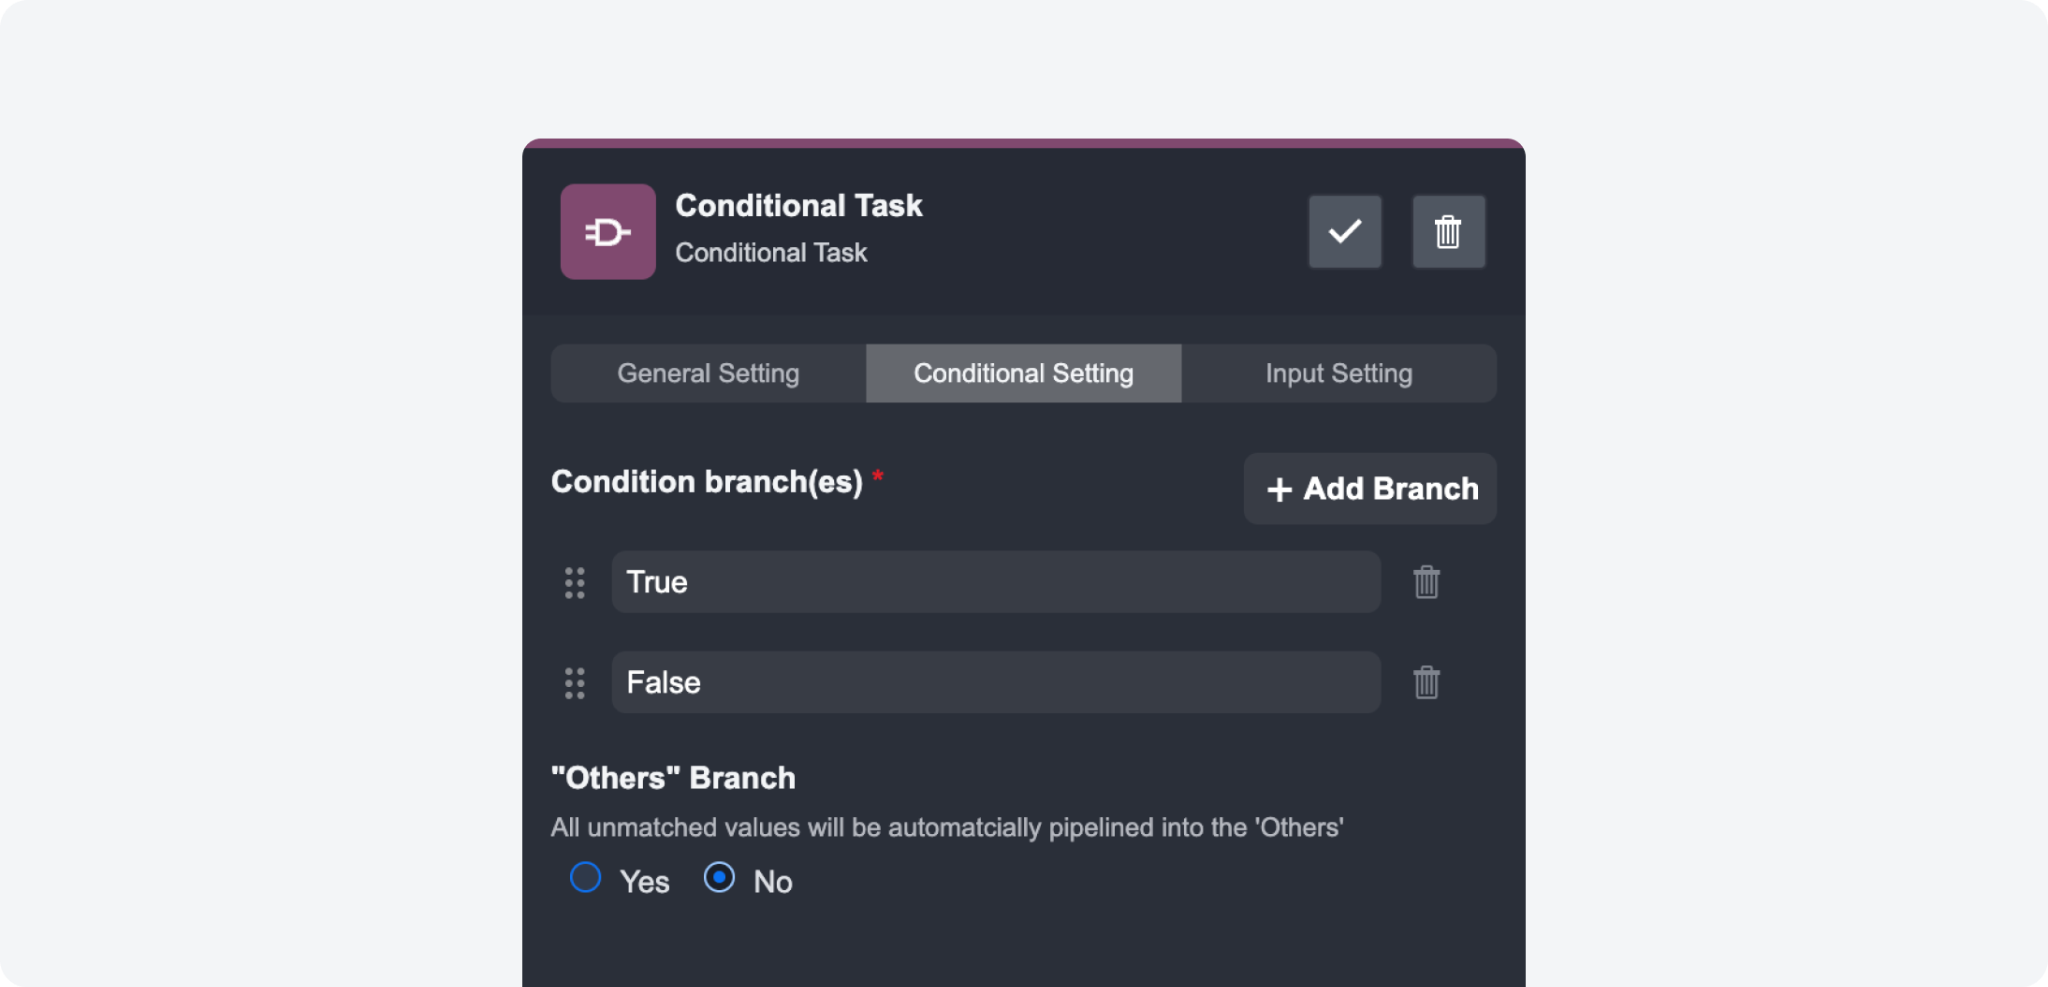Click the Condition branch(es) label
This screenshot has width=2048, height=987.
pos(706,482)
